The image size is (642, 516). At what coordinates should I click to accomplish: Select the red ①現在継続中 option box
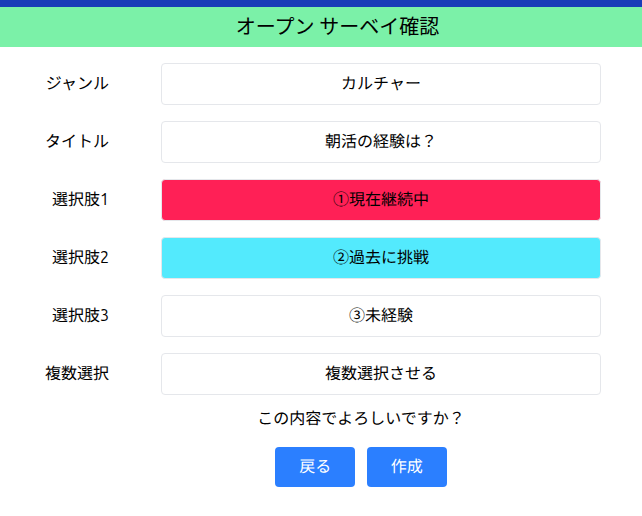click(380, 200)
